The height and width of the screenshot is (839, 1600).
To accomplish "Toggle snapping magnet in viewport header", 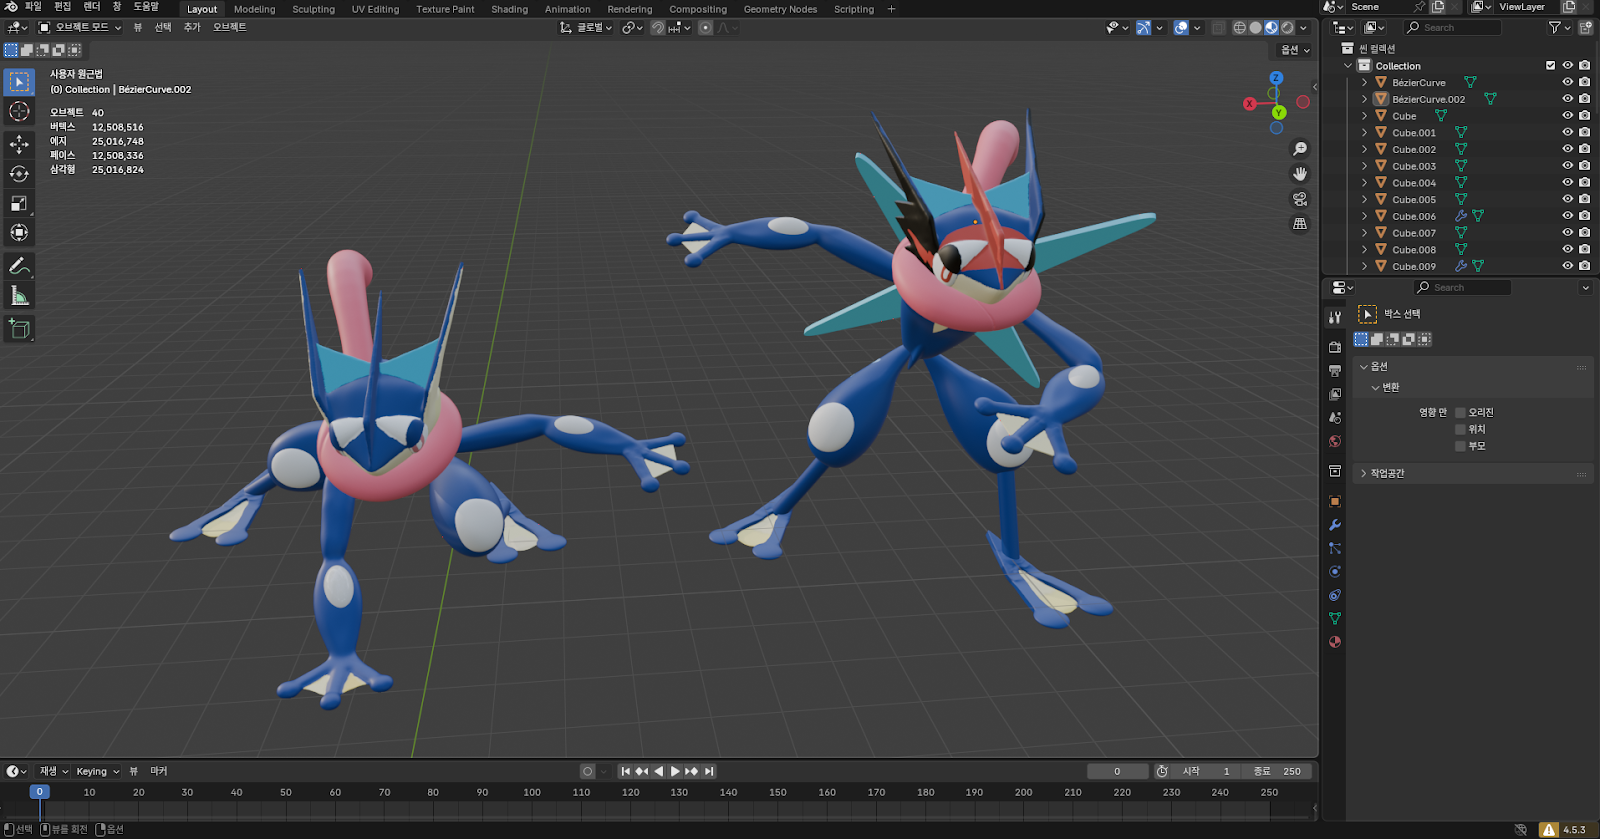I will click(657, 28).
